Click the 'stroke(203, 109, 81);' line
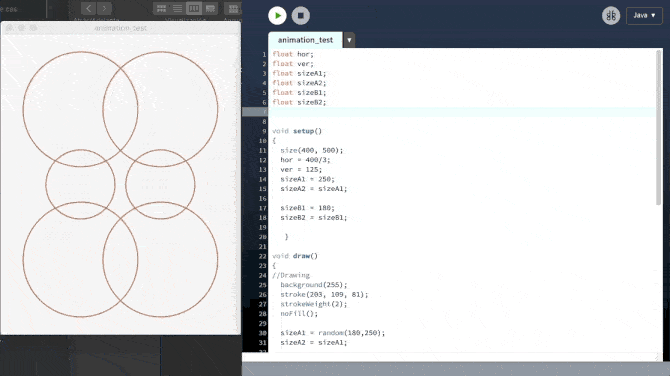The height and width of the screenshot is (376, 670). (x=324, y=294)
